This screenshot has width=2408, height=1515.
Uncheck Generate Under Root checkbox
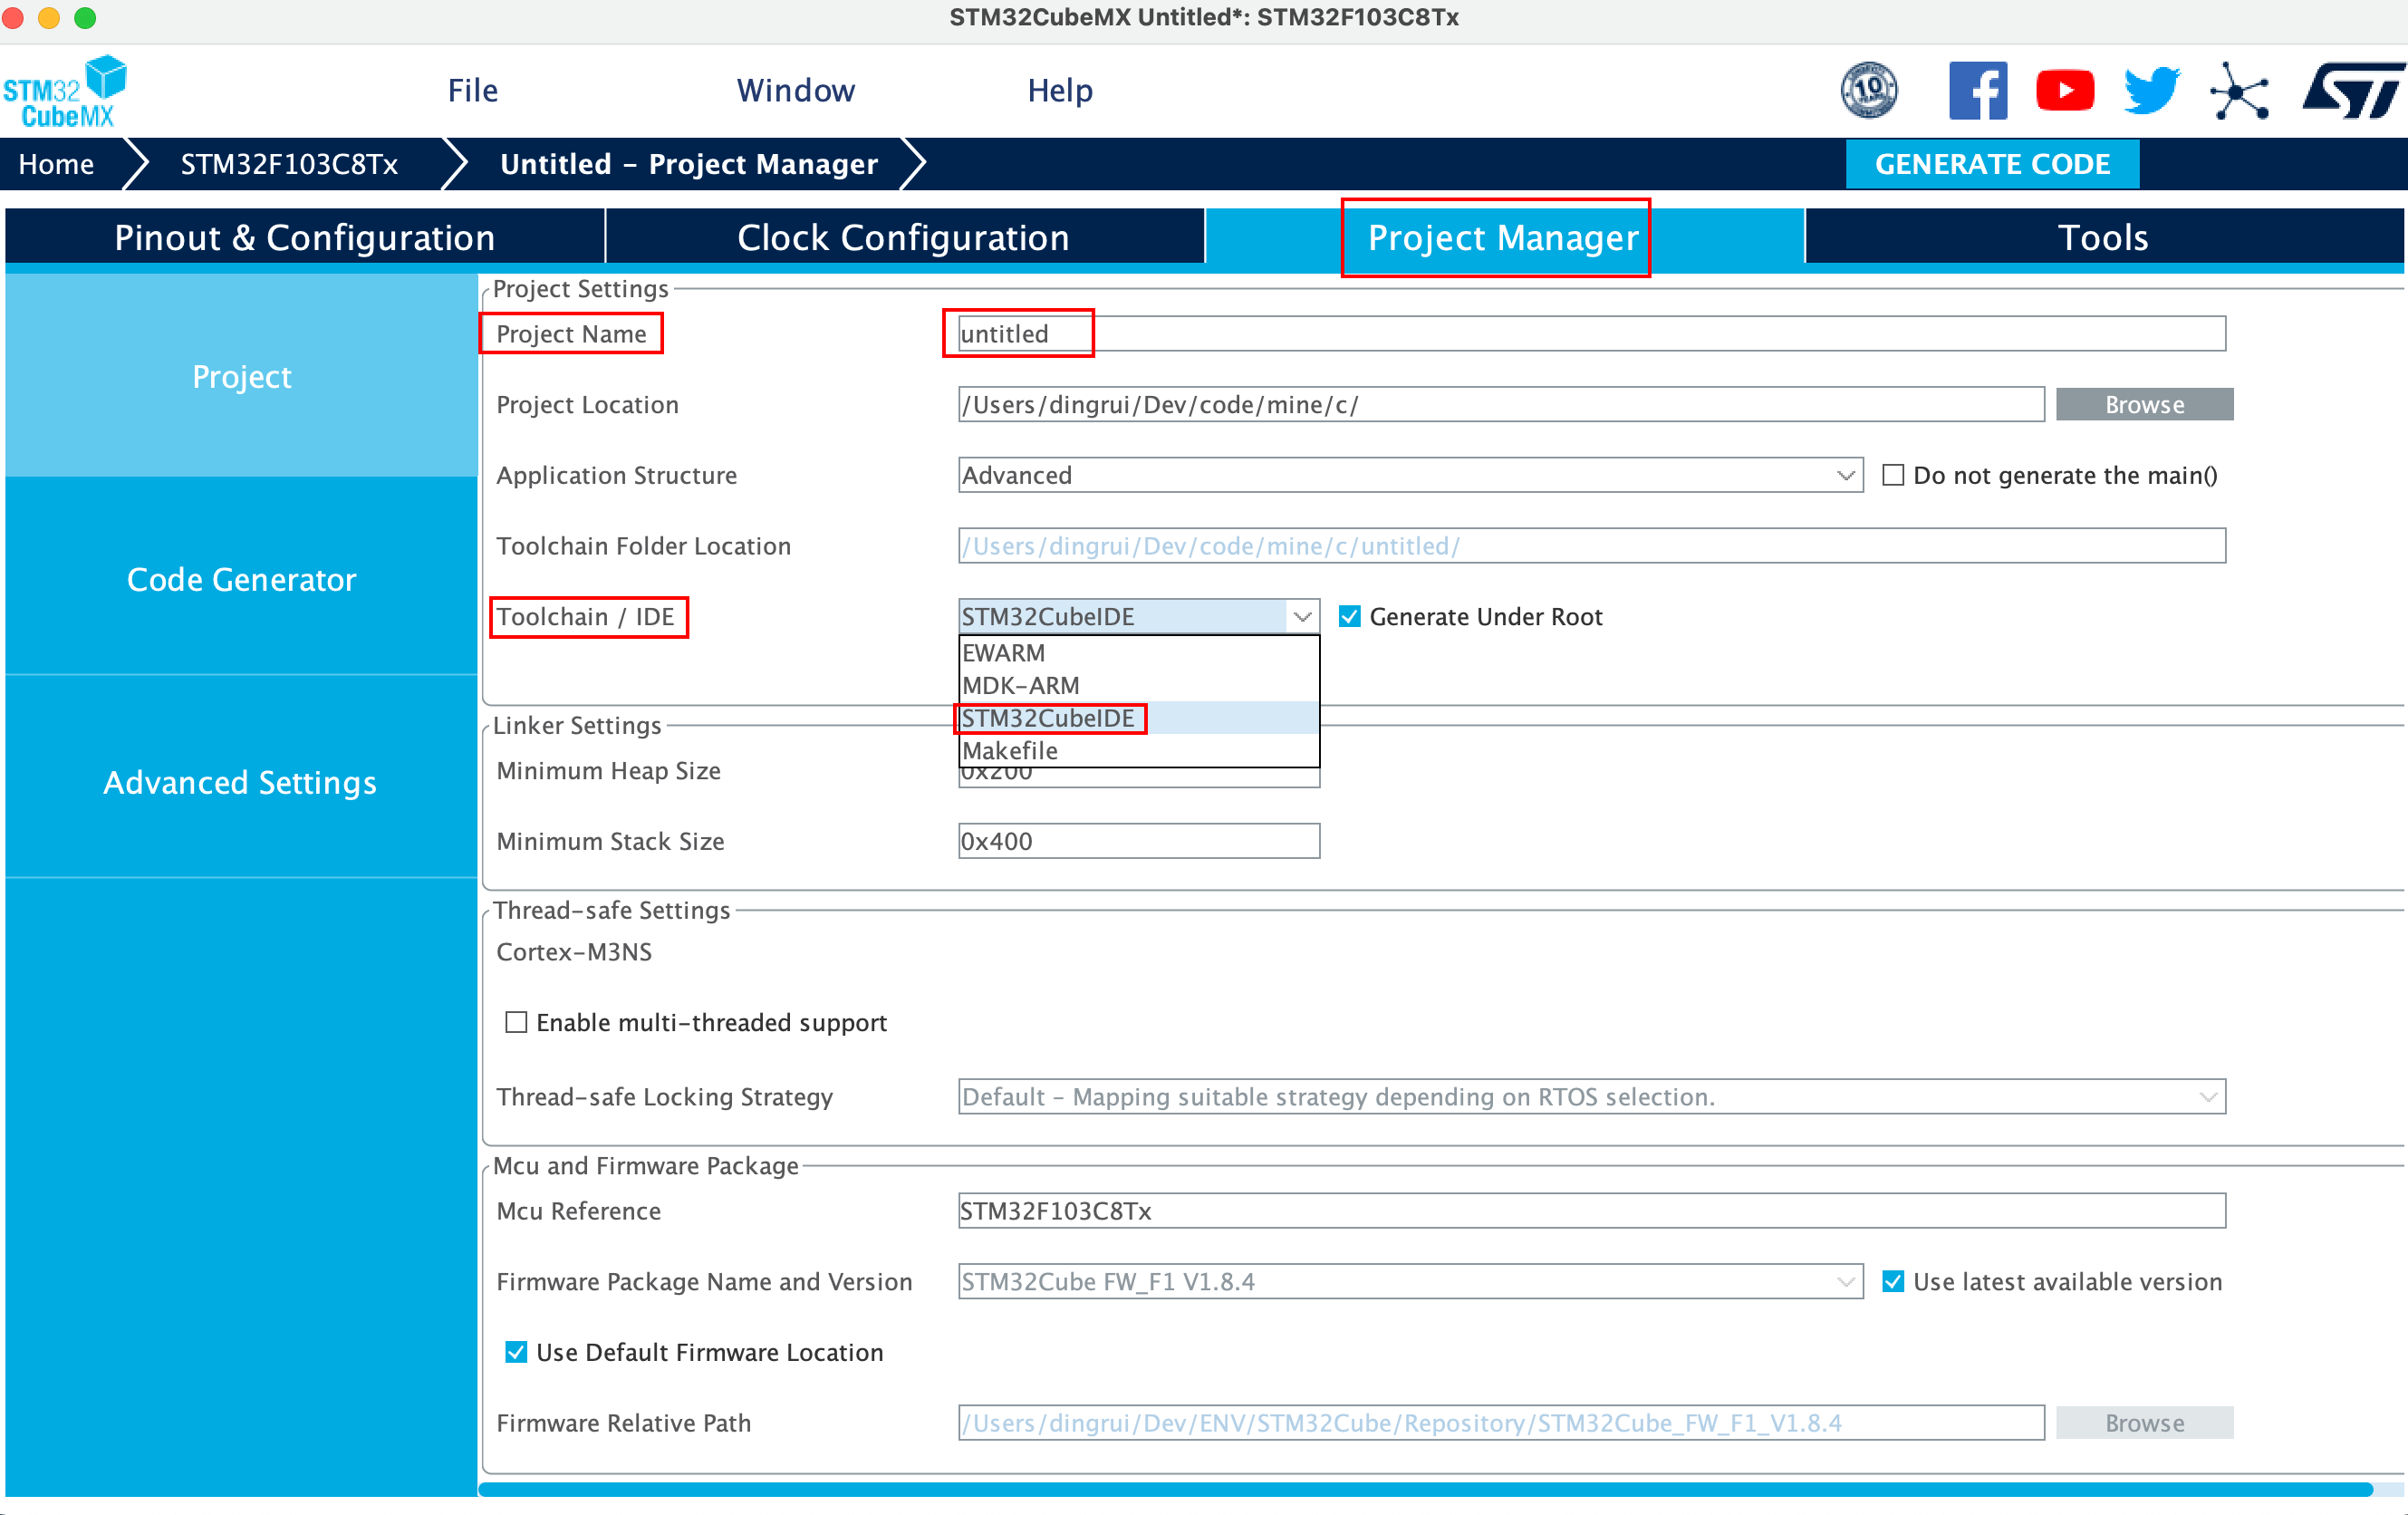(x=1349, y=616)
